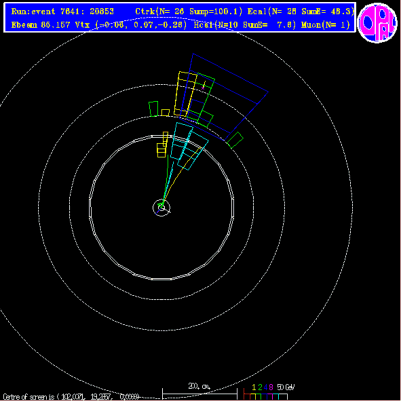The width and height of the screenshot is (401, 401).
Task: Click the green '2' GeV legend label
Action: [x=260, y=387]
